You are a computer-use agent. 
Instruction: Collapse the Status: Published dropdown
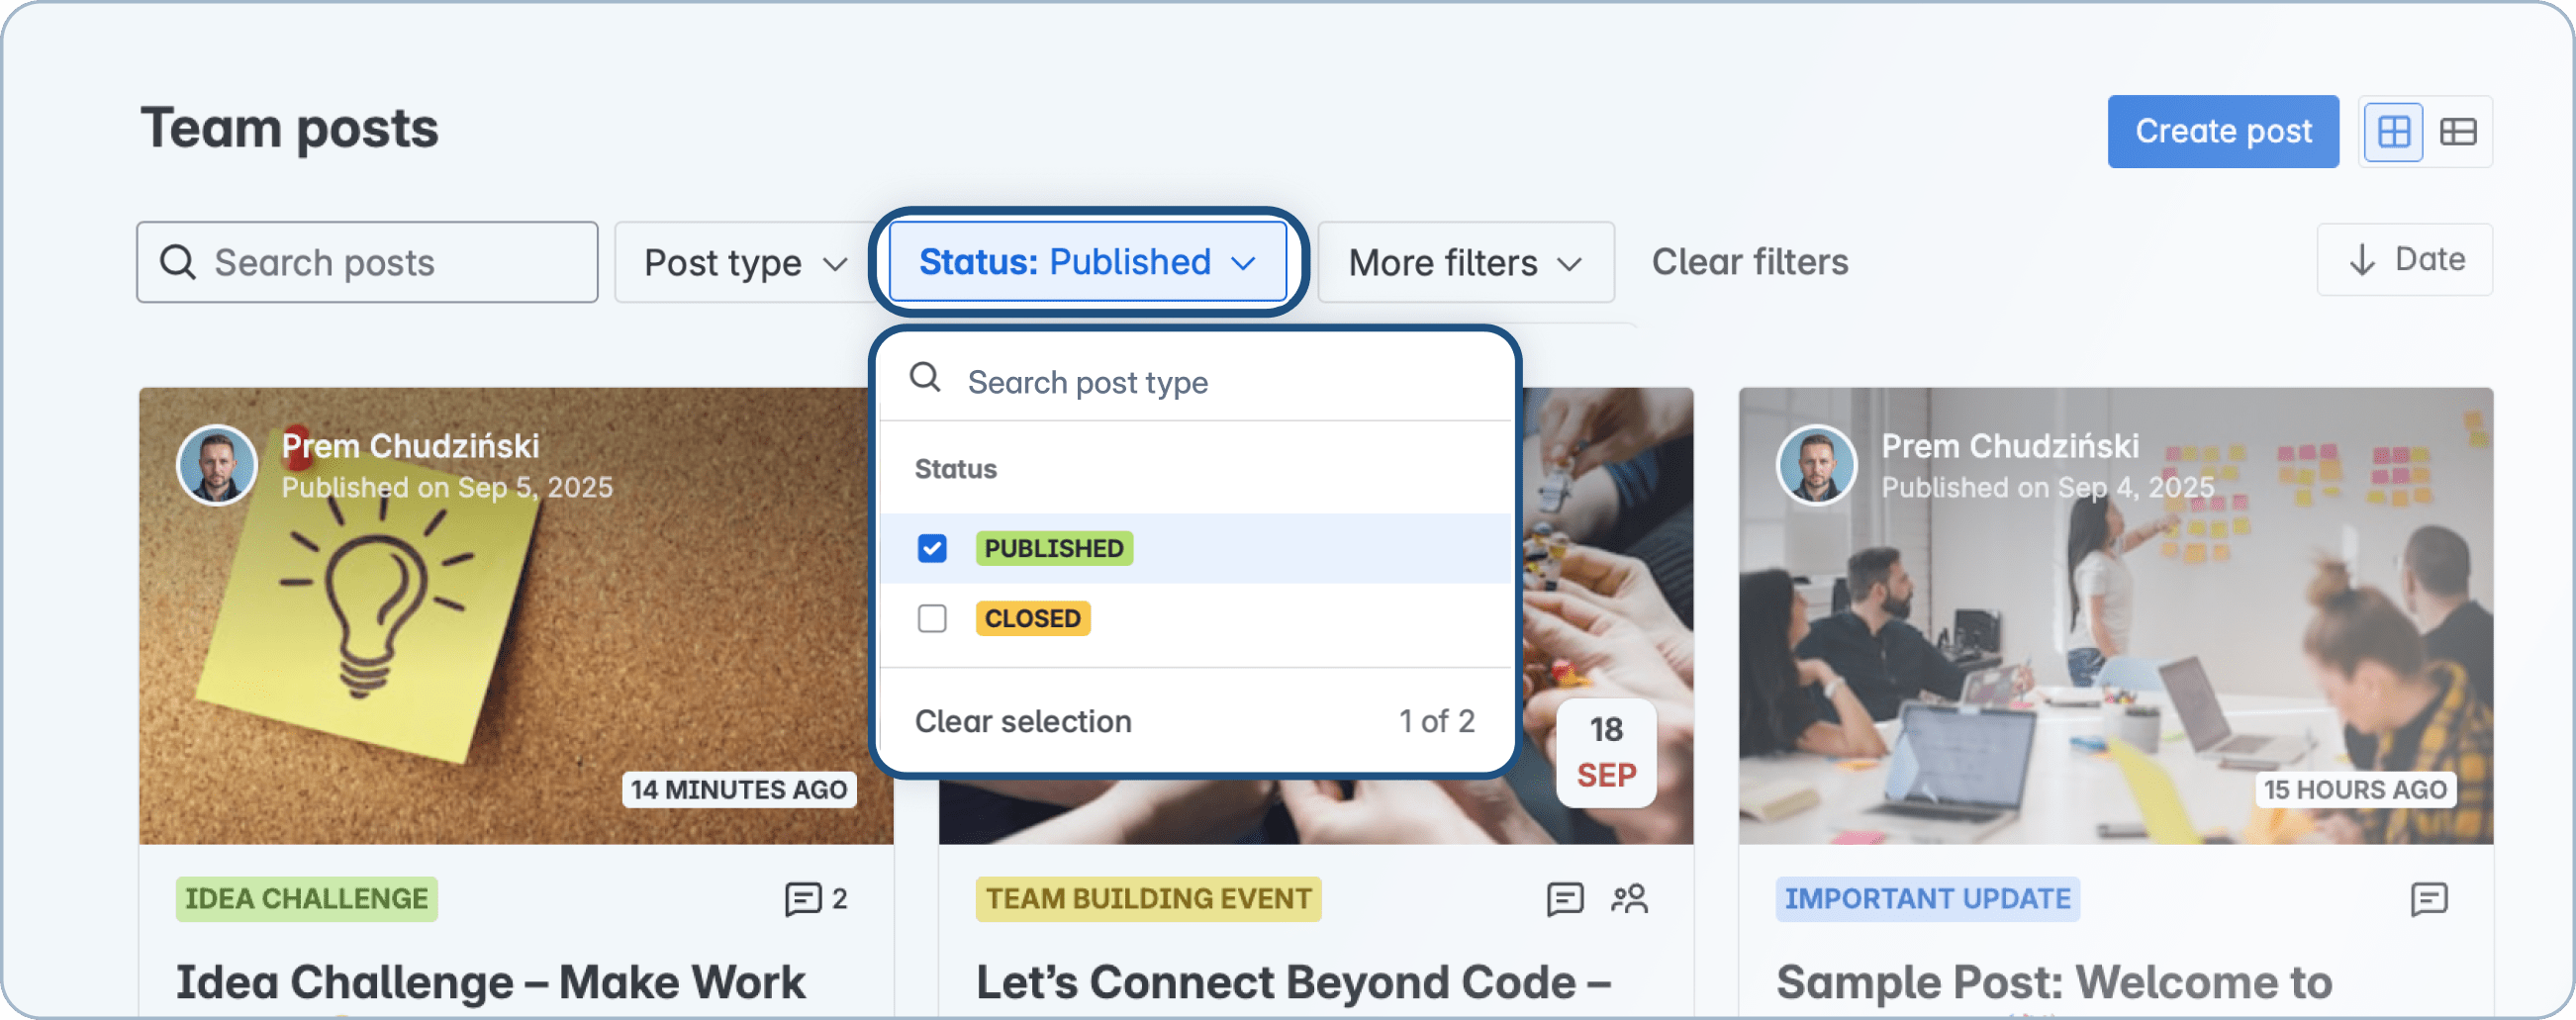tap(1088, 262)
